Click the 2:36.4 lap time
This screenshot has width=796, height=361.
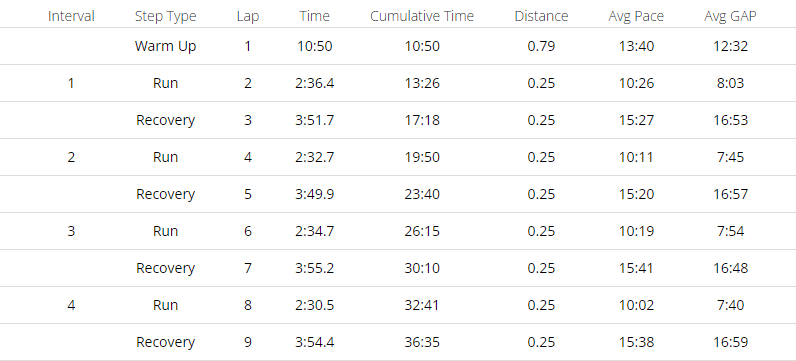coord(315,83)
